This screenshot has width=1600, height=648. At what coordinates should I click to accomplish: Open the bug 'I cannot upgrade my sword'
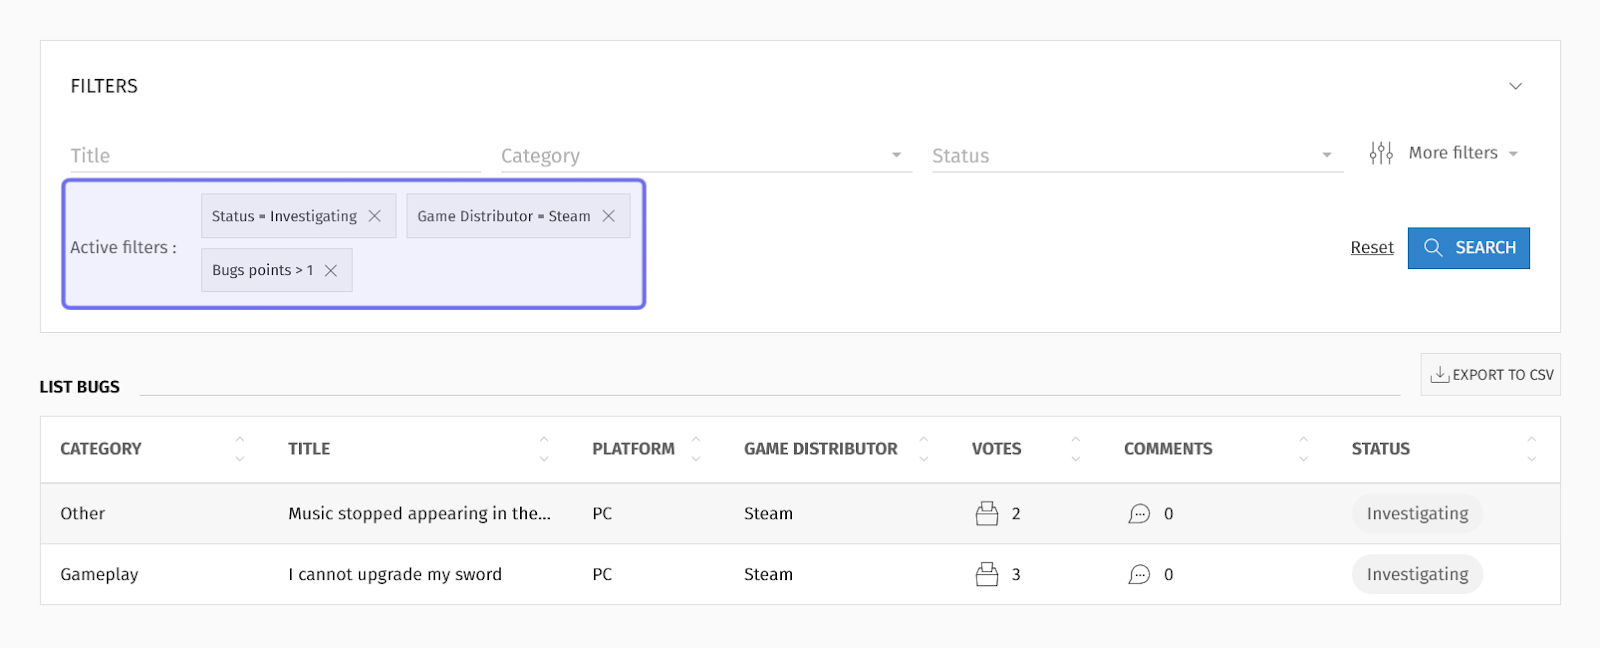[395, 574]
